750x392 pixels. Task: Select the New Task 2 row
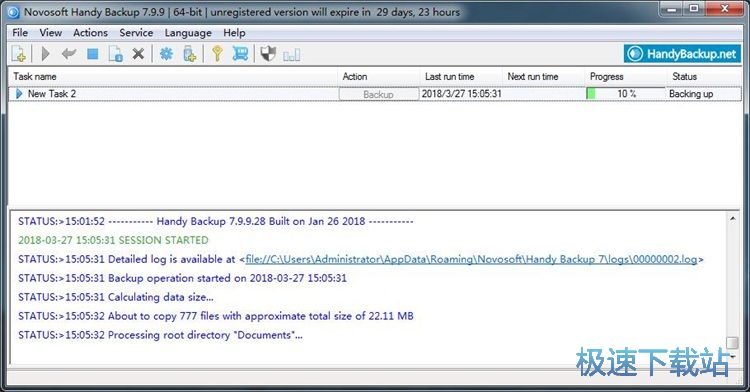[x=375, y=94]
